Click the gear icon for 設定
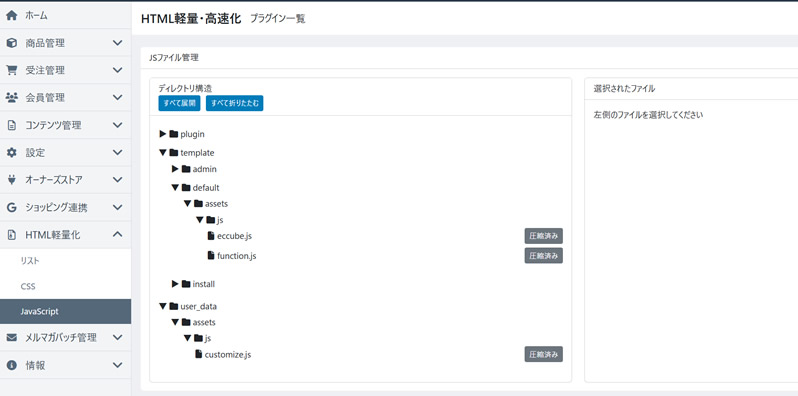Viewport: 798px width, 396px height. (x=11, y=152)
